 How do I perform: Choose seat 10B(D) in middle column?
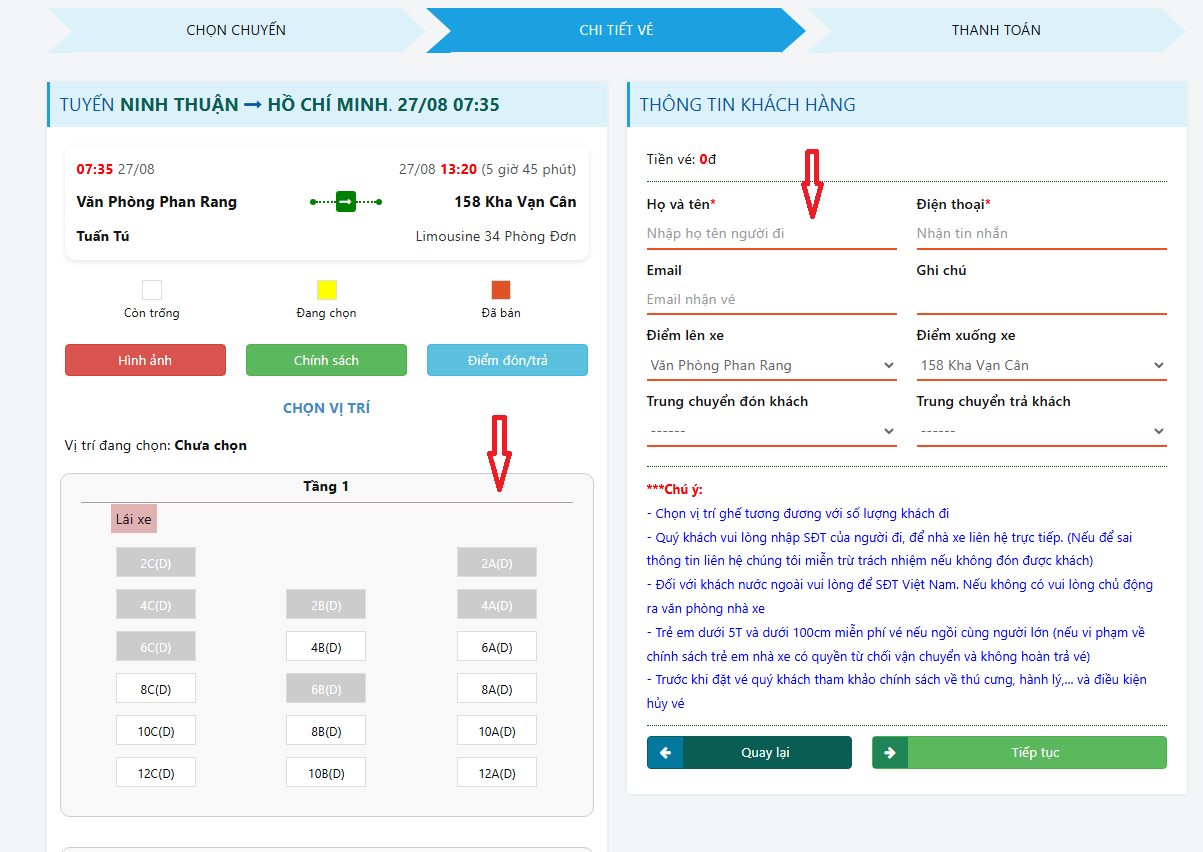pyautogui.click(x=326, y=773)
